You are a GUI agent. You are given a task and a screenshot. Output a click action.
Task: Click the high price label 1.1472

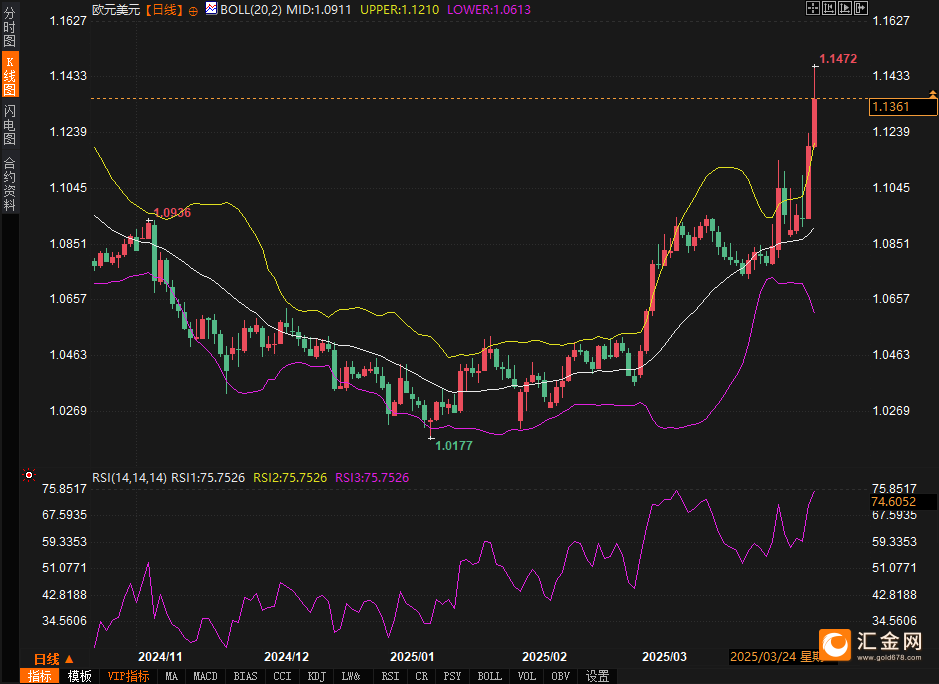point(838,59)
